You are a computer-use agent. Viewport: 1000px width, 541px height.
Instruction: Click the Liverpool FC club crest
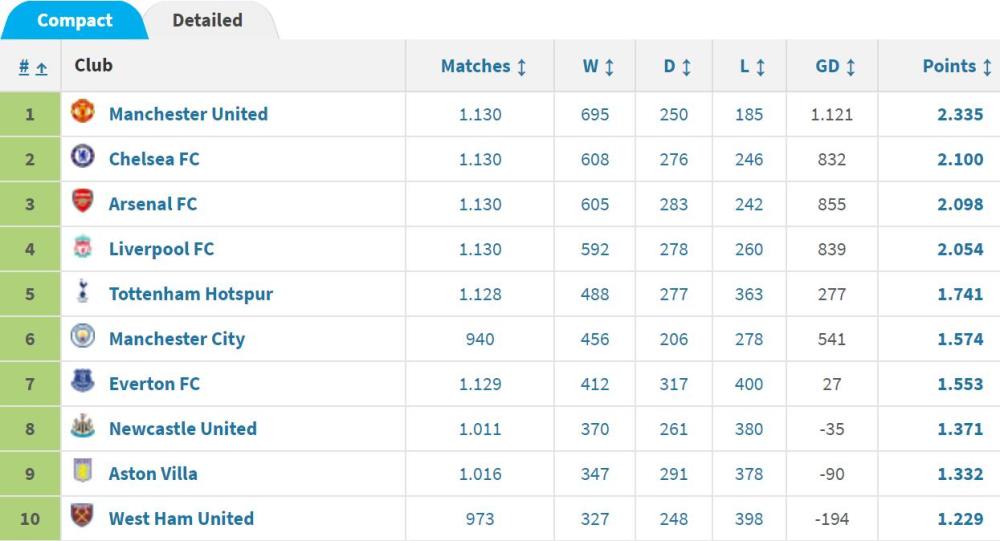(x=82, y=246)
